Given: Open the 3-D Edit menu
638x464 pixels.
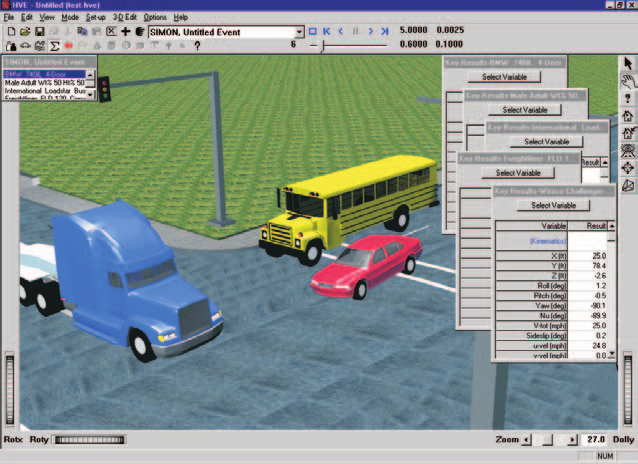Looking at the screenshot, I should [125, 17].
